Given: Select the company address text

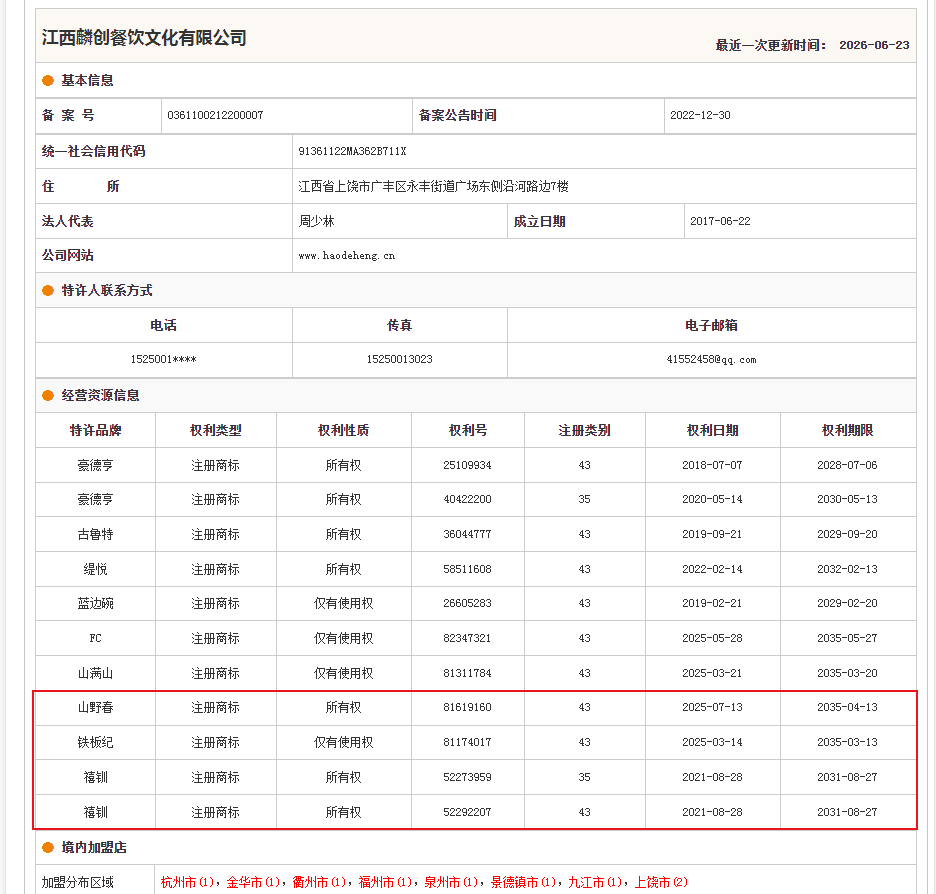Looking at the screenshot, I should pyautogui.click(x=433, y=186).
